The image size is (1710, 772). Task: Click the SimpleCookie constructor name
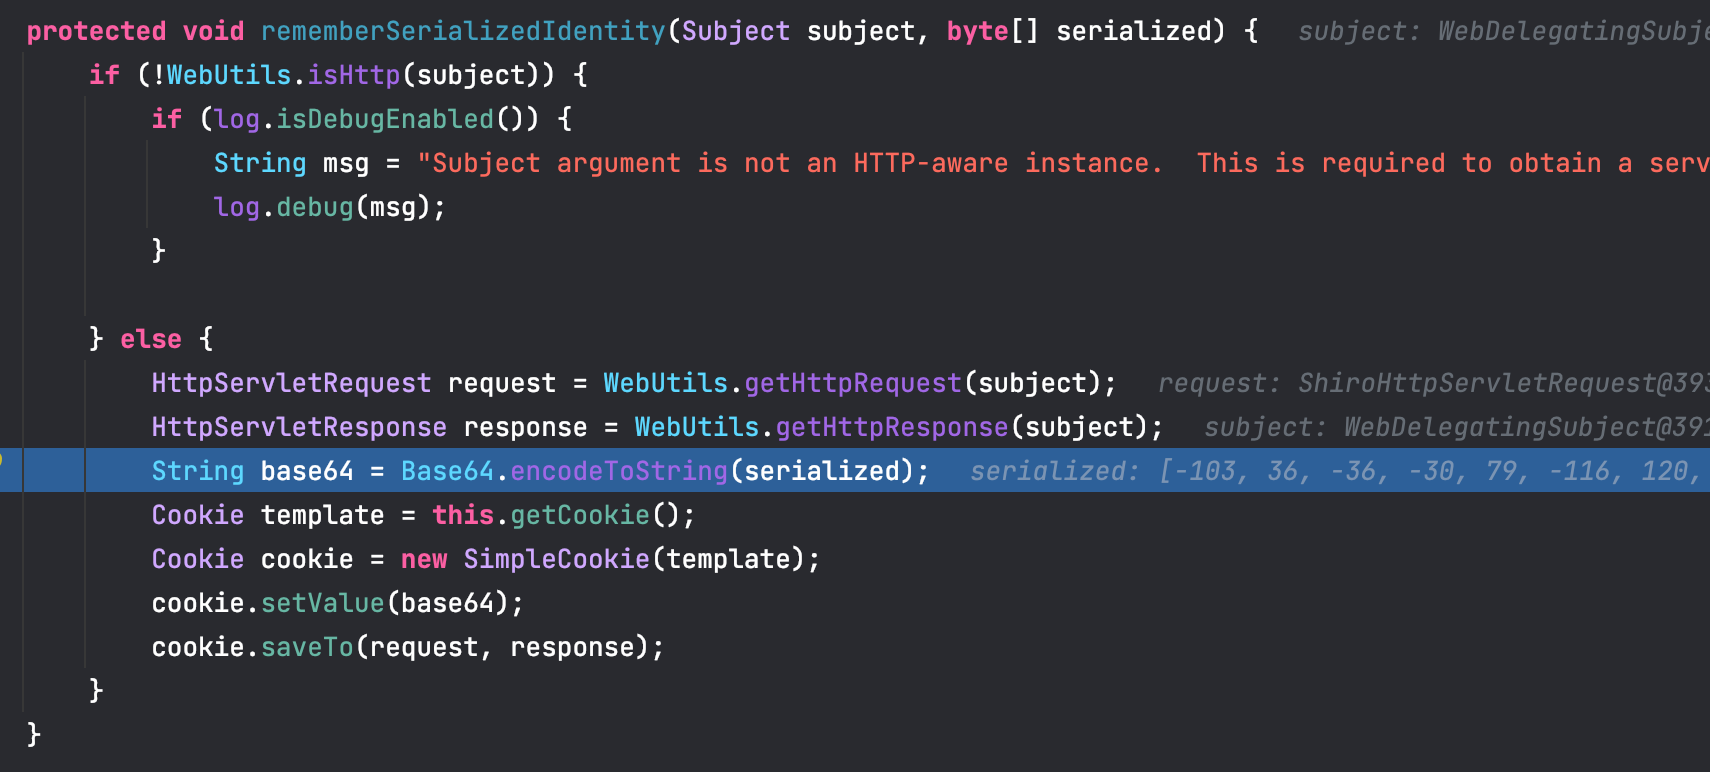(x=556, y=559)
